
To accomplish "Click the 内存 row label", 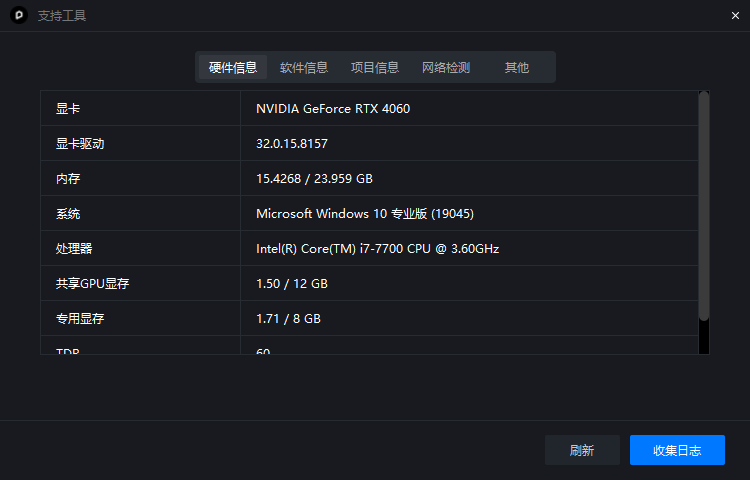I will click(x=68, y=179).
